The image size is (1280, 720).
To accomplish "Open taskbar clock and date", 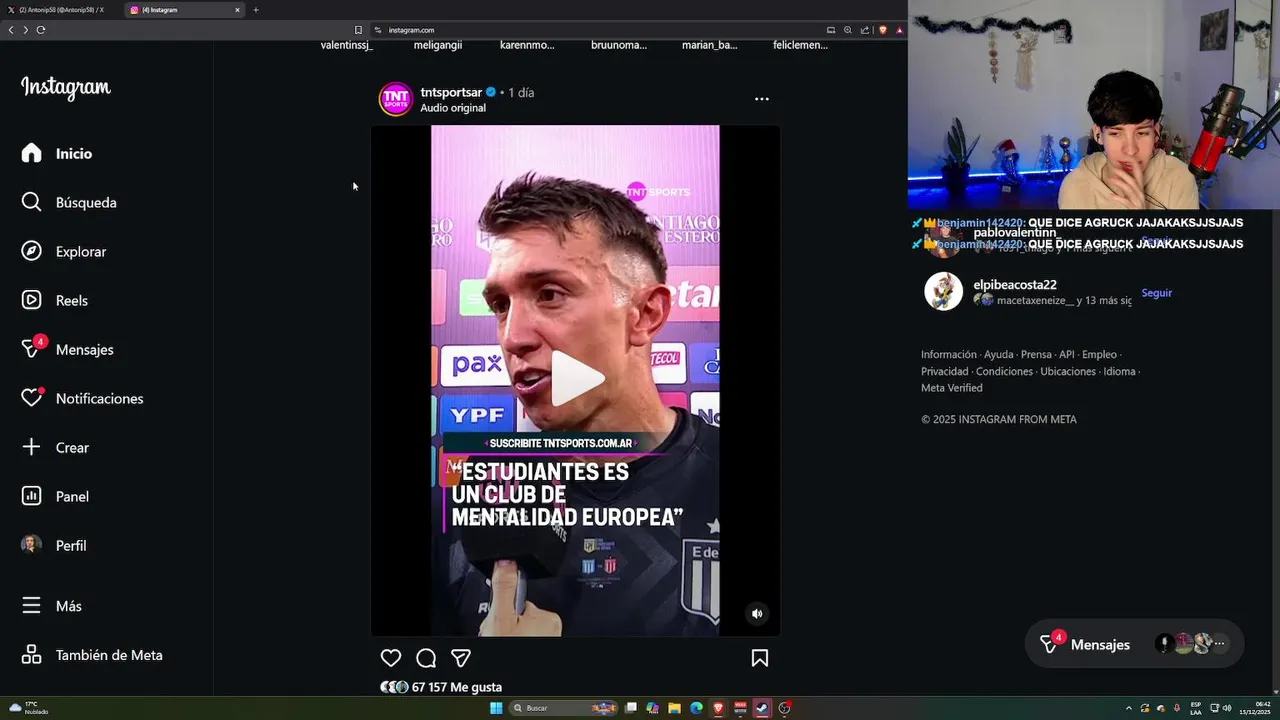I will (1255, 708).
